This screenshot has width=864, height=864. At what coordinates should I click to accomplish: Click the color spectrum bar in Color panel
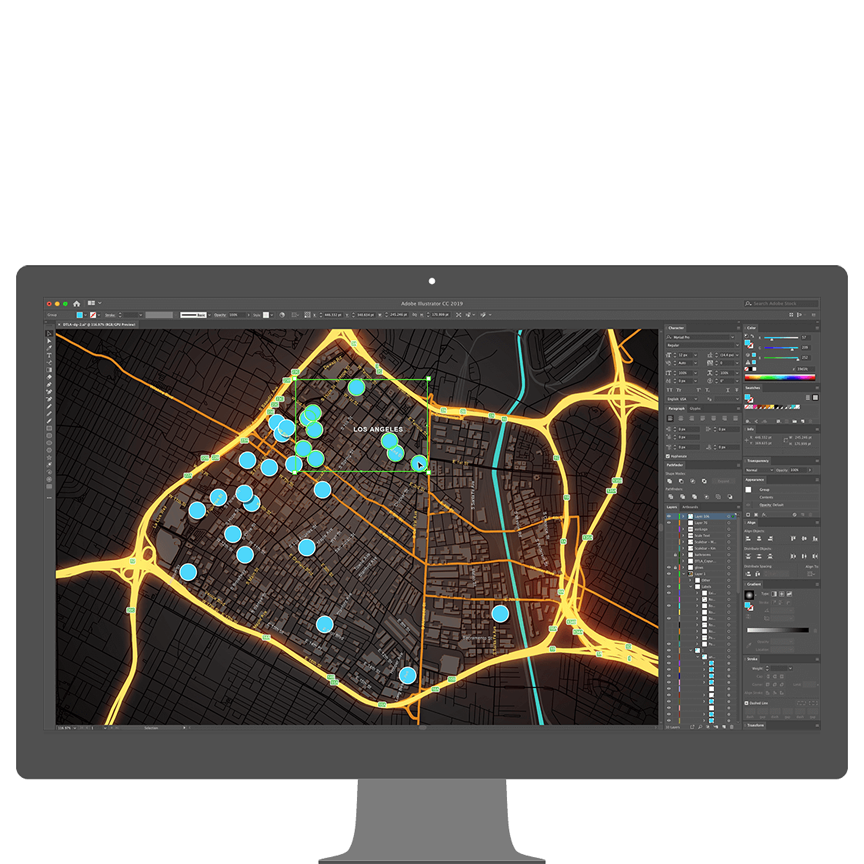point(780,377)
